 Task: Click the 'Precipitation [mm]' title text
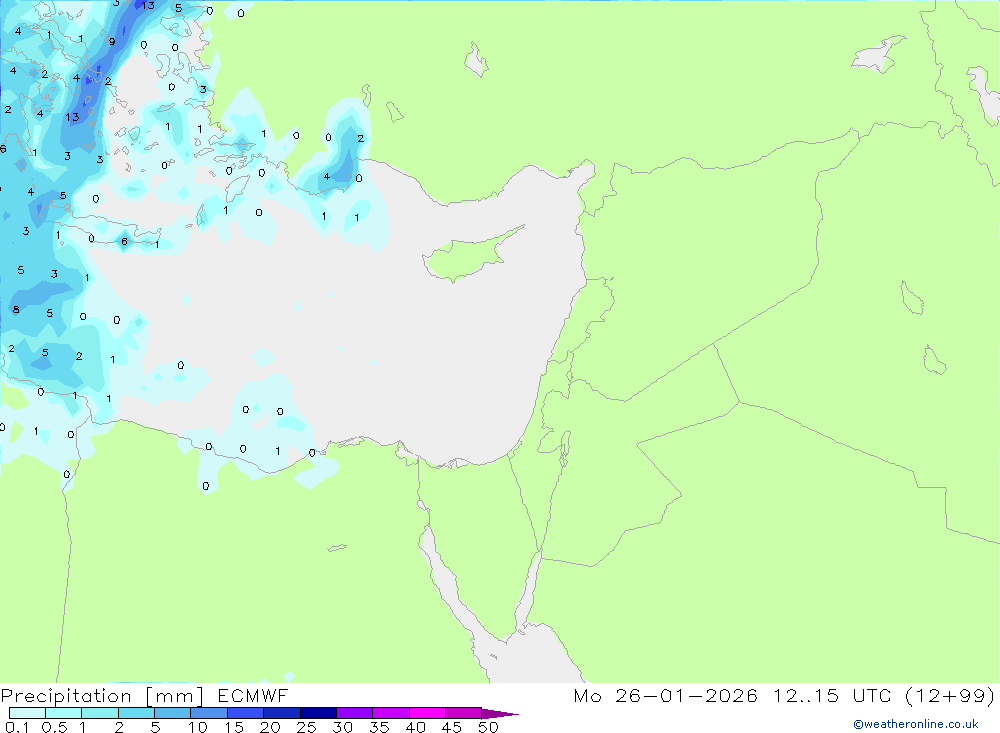click(102, 696)
